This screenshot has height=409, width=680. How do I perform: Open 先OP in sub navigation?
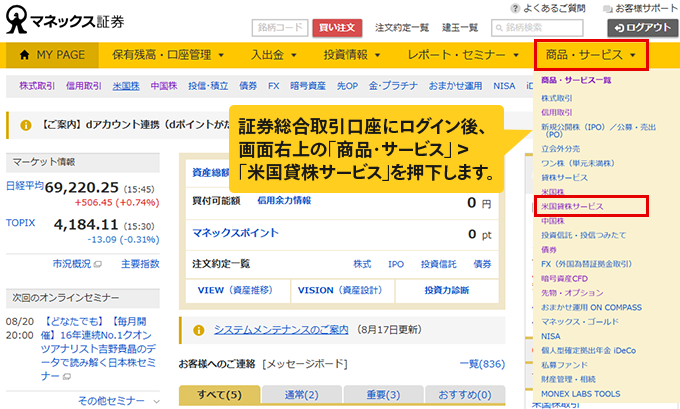pos(347,86)
